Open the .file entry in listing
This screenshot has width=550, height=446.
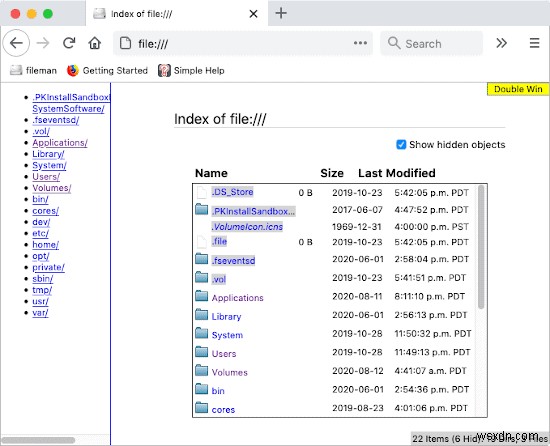(x=219, y=241)
